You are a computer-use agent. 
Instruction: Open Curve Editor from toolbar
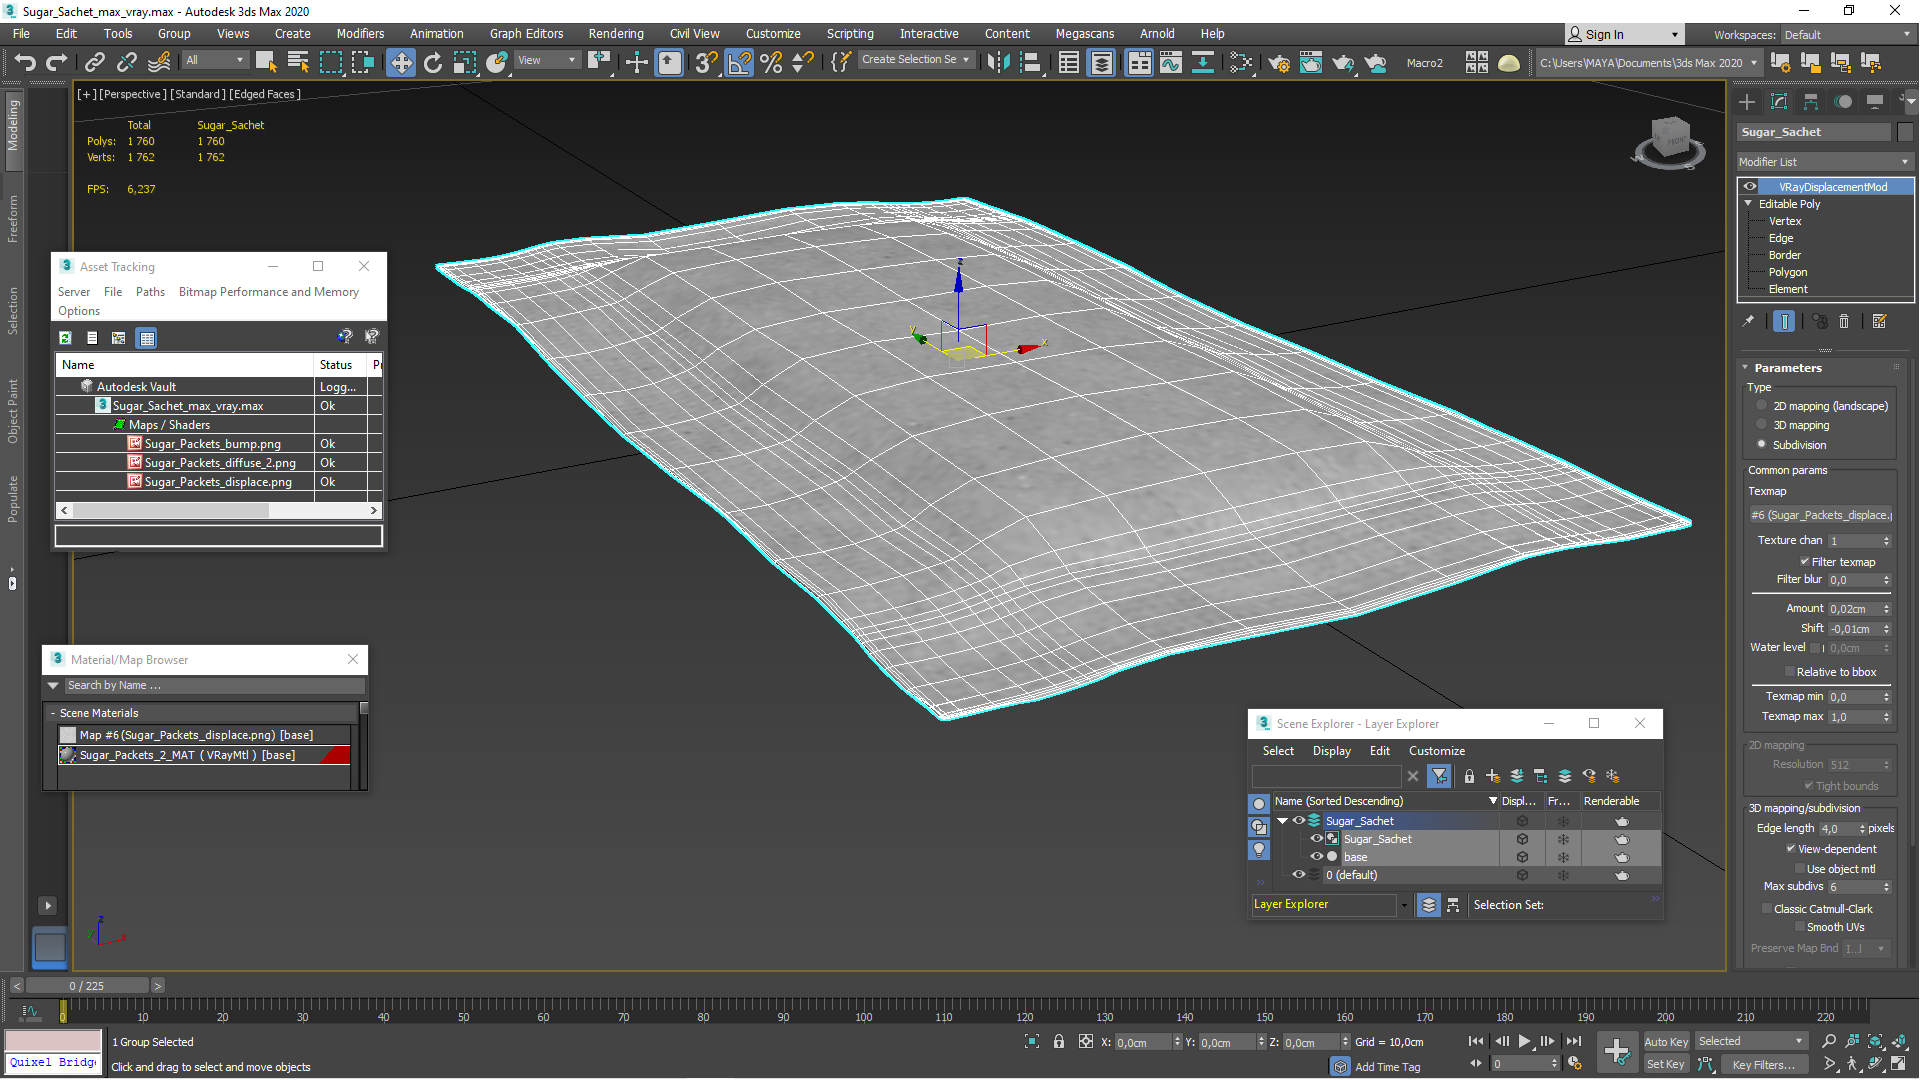[x=1171, y=62]
